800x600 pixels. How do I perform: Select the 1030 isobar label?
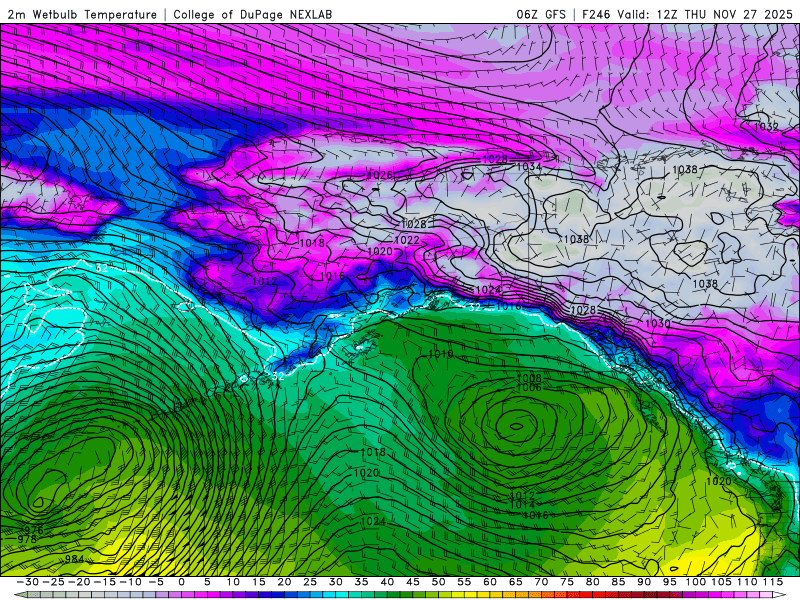coord(658,323)
